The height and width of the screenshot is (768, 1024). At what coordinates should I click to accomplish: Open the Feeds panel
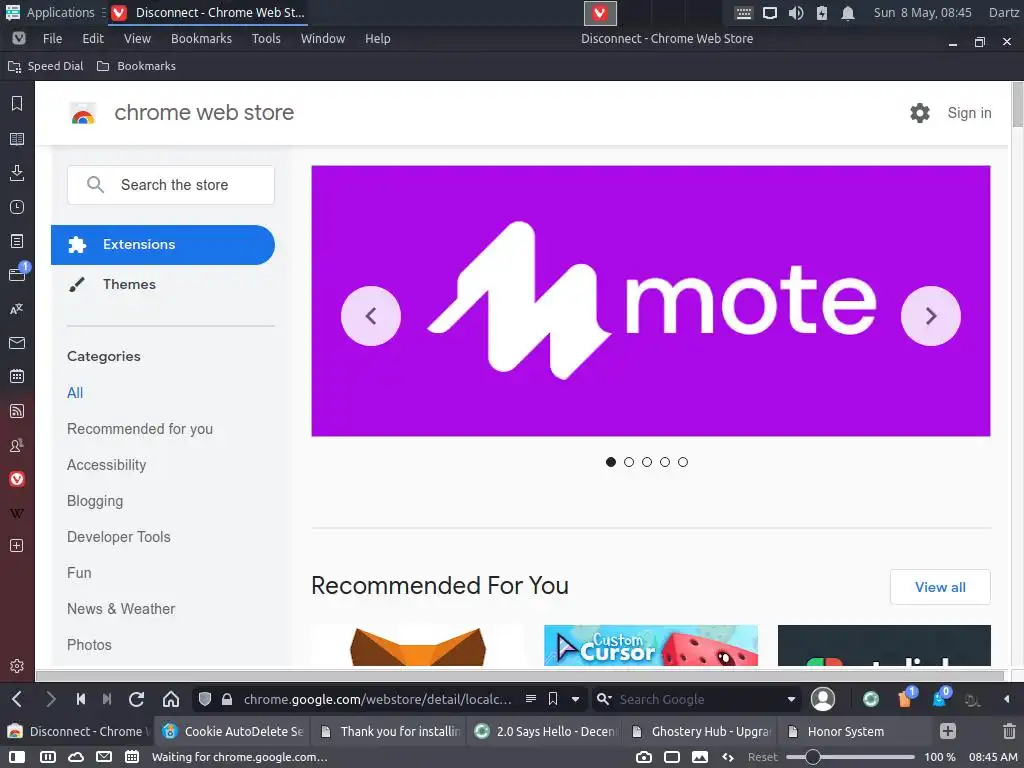(x=17, y=411)
